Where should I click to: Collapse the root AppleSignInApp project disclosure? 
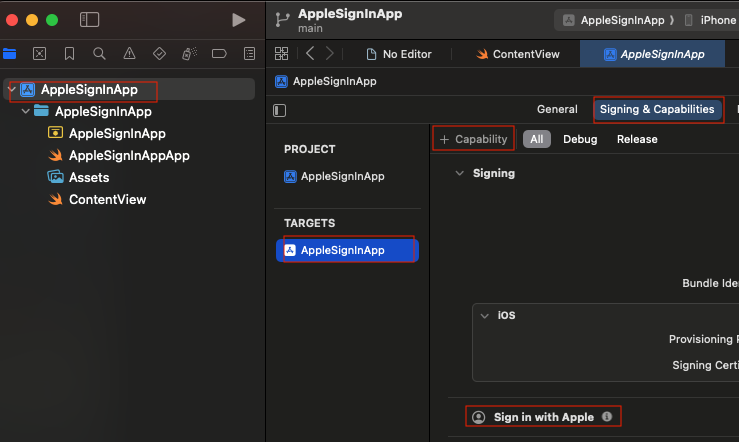tap(12, 89)
